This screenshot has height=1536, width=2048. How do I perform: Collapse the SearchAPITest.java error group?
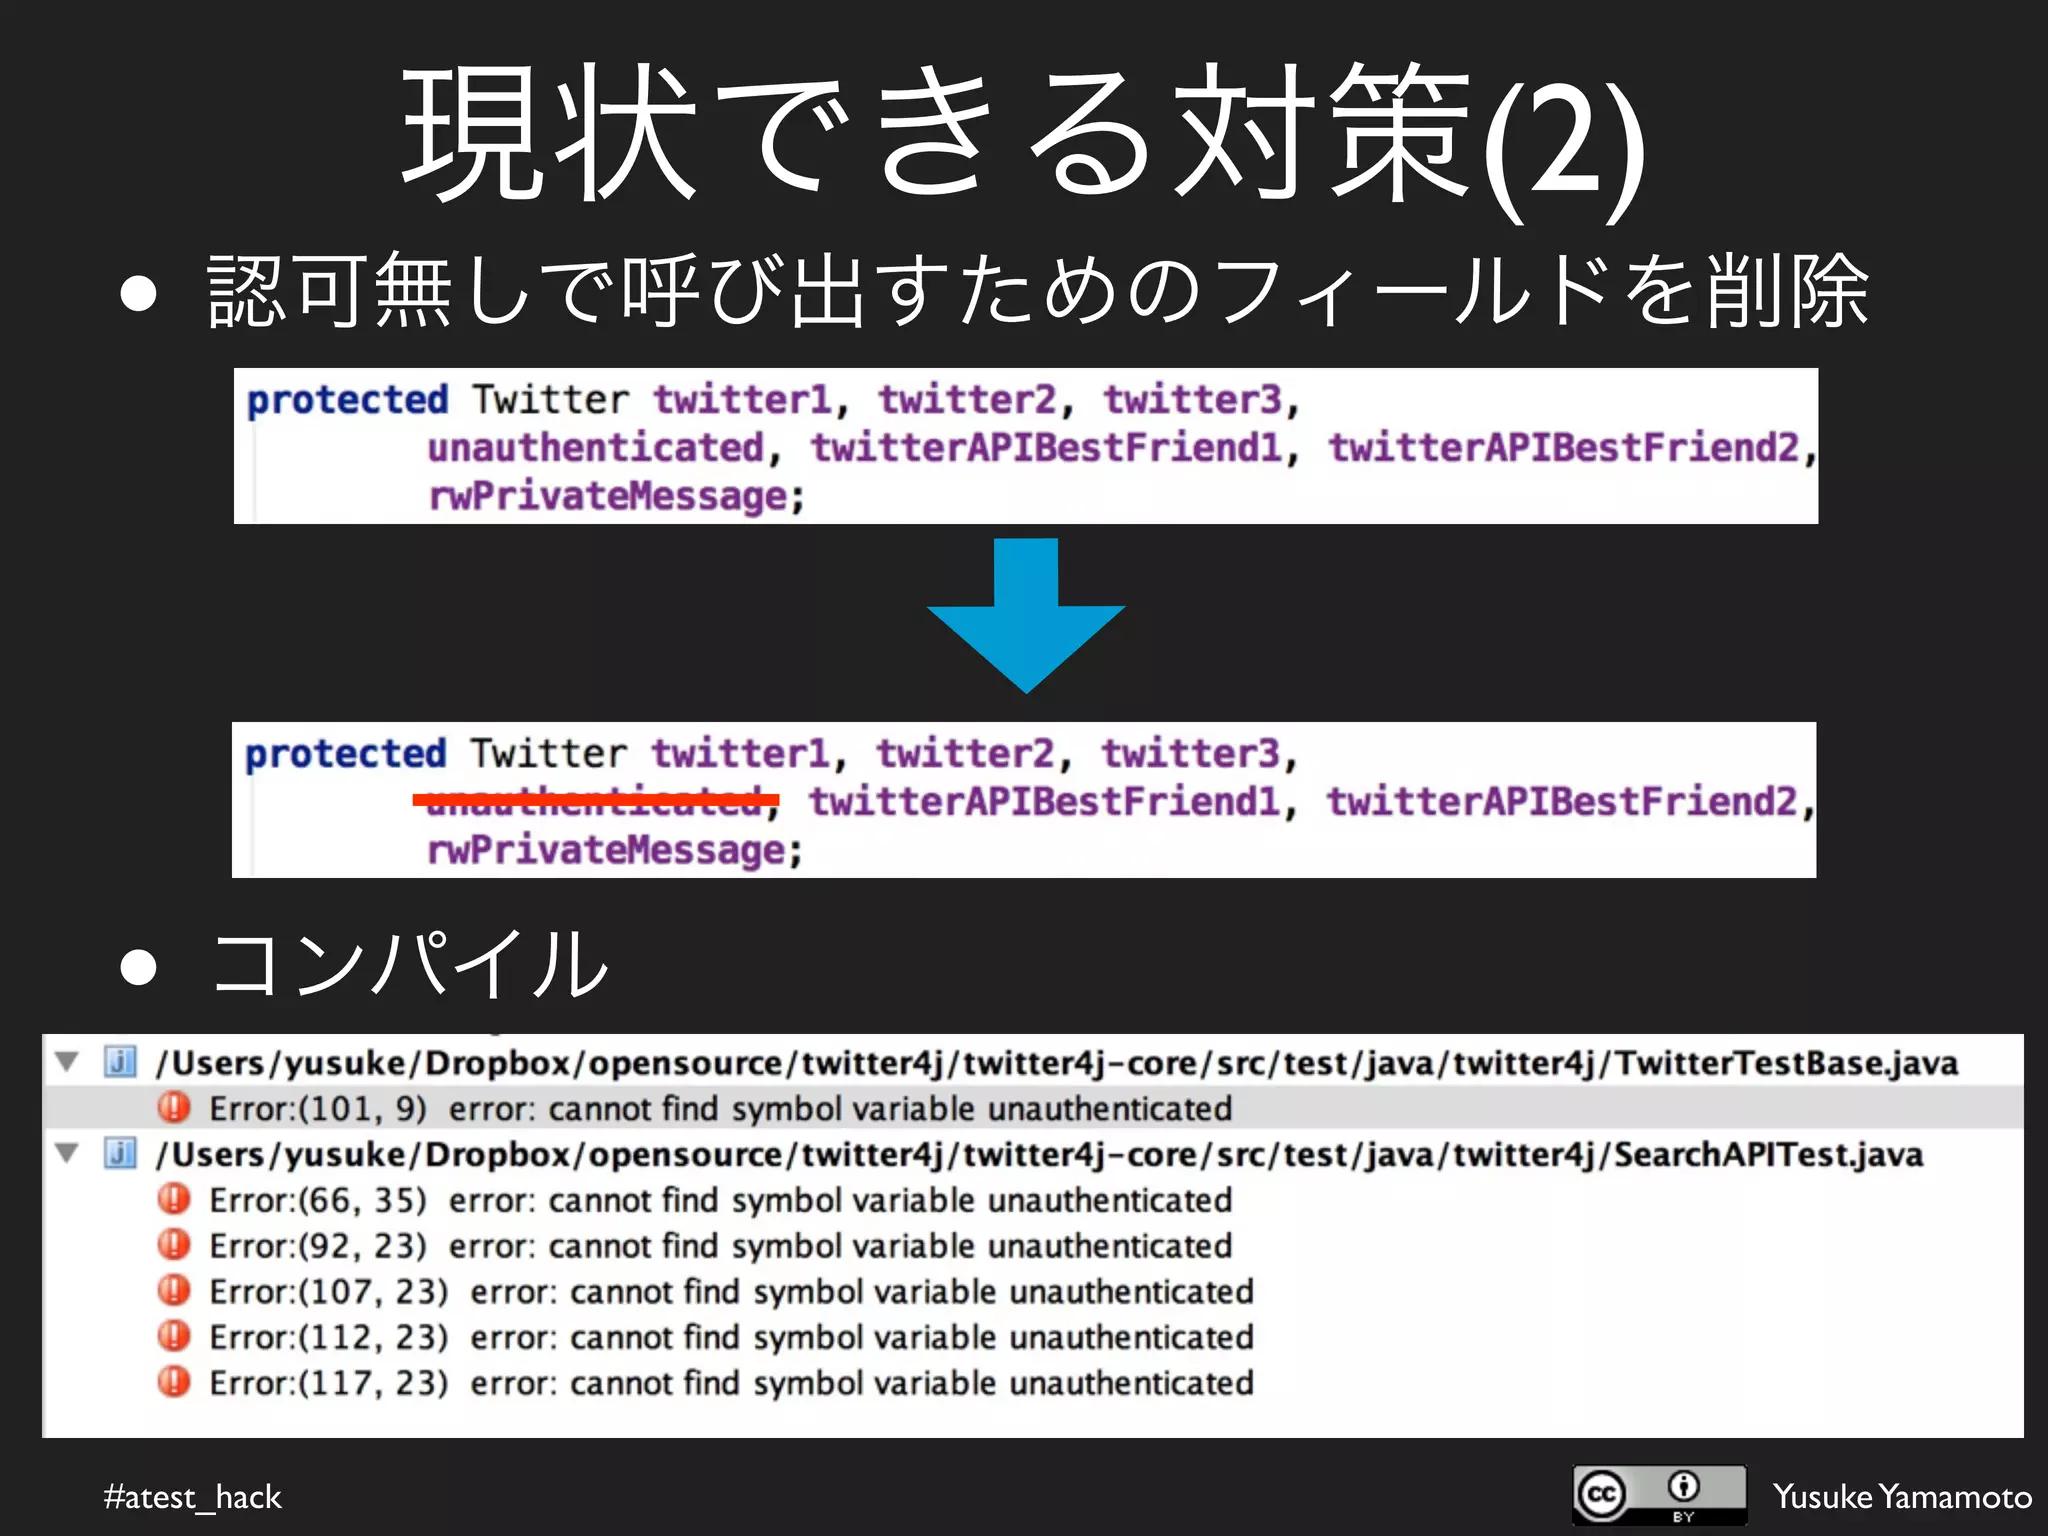click(x=68, y=1153)
